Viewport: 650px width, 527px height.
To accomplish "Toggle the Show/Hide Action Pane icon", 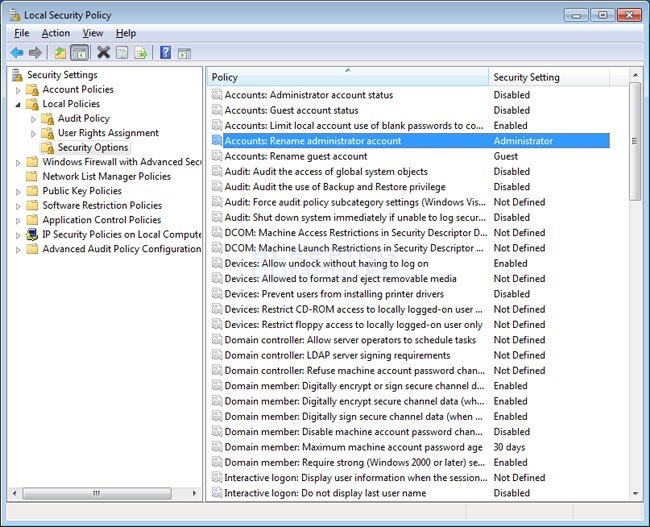I will click(184, 53).
